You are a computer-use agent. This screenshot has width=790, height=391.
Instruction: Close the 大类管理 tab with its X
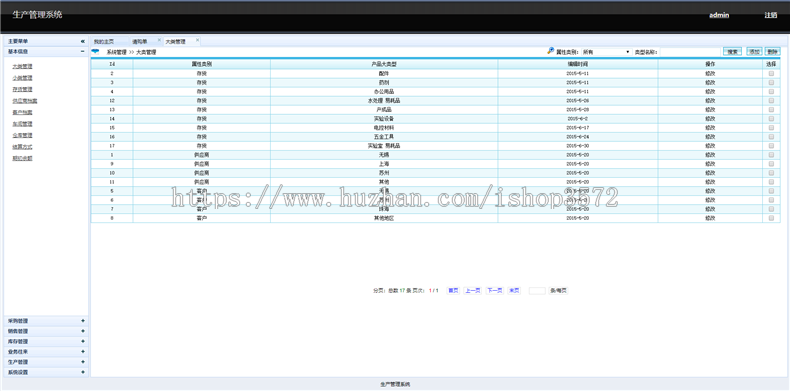pos(197,40)
